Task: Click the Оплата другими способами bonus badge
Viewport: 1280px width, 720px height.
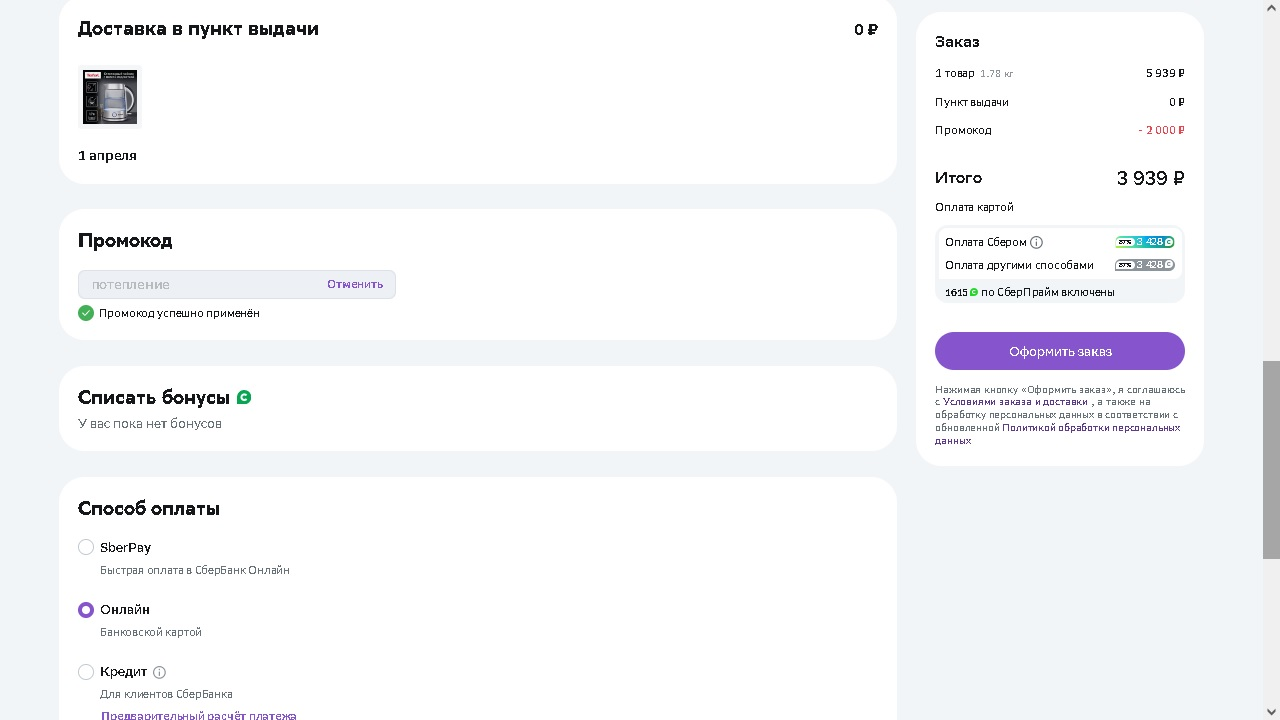Action: tap(1145, 265)
